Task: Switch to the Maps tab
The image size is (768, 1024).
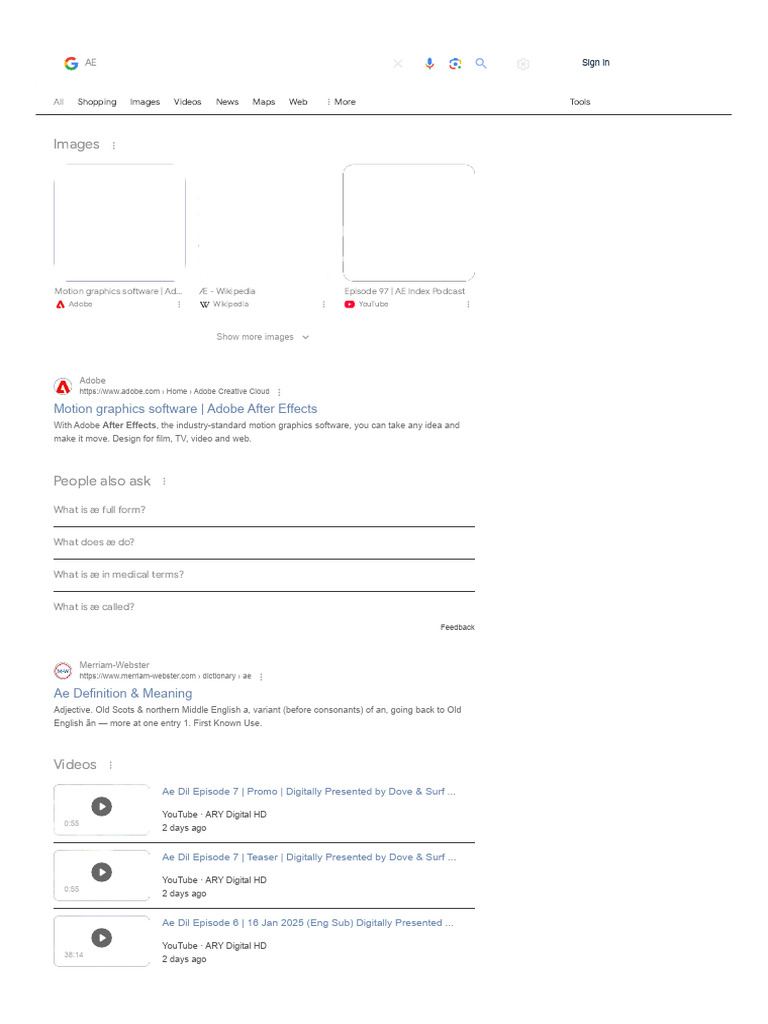Action: (264, 102)
